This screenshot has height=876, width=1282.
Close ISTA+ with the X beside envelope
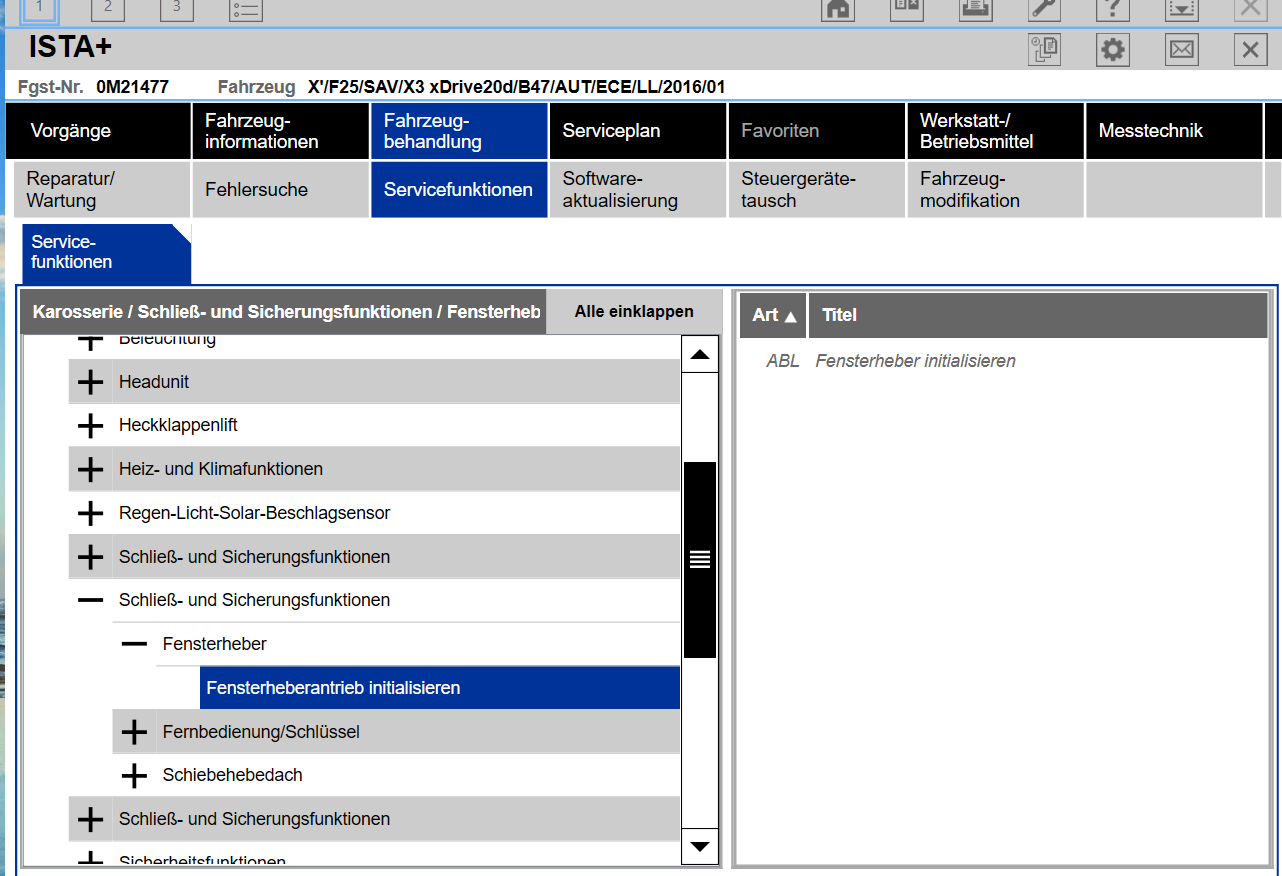[1250, 50]
